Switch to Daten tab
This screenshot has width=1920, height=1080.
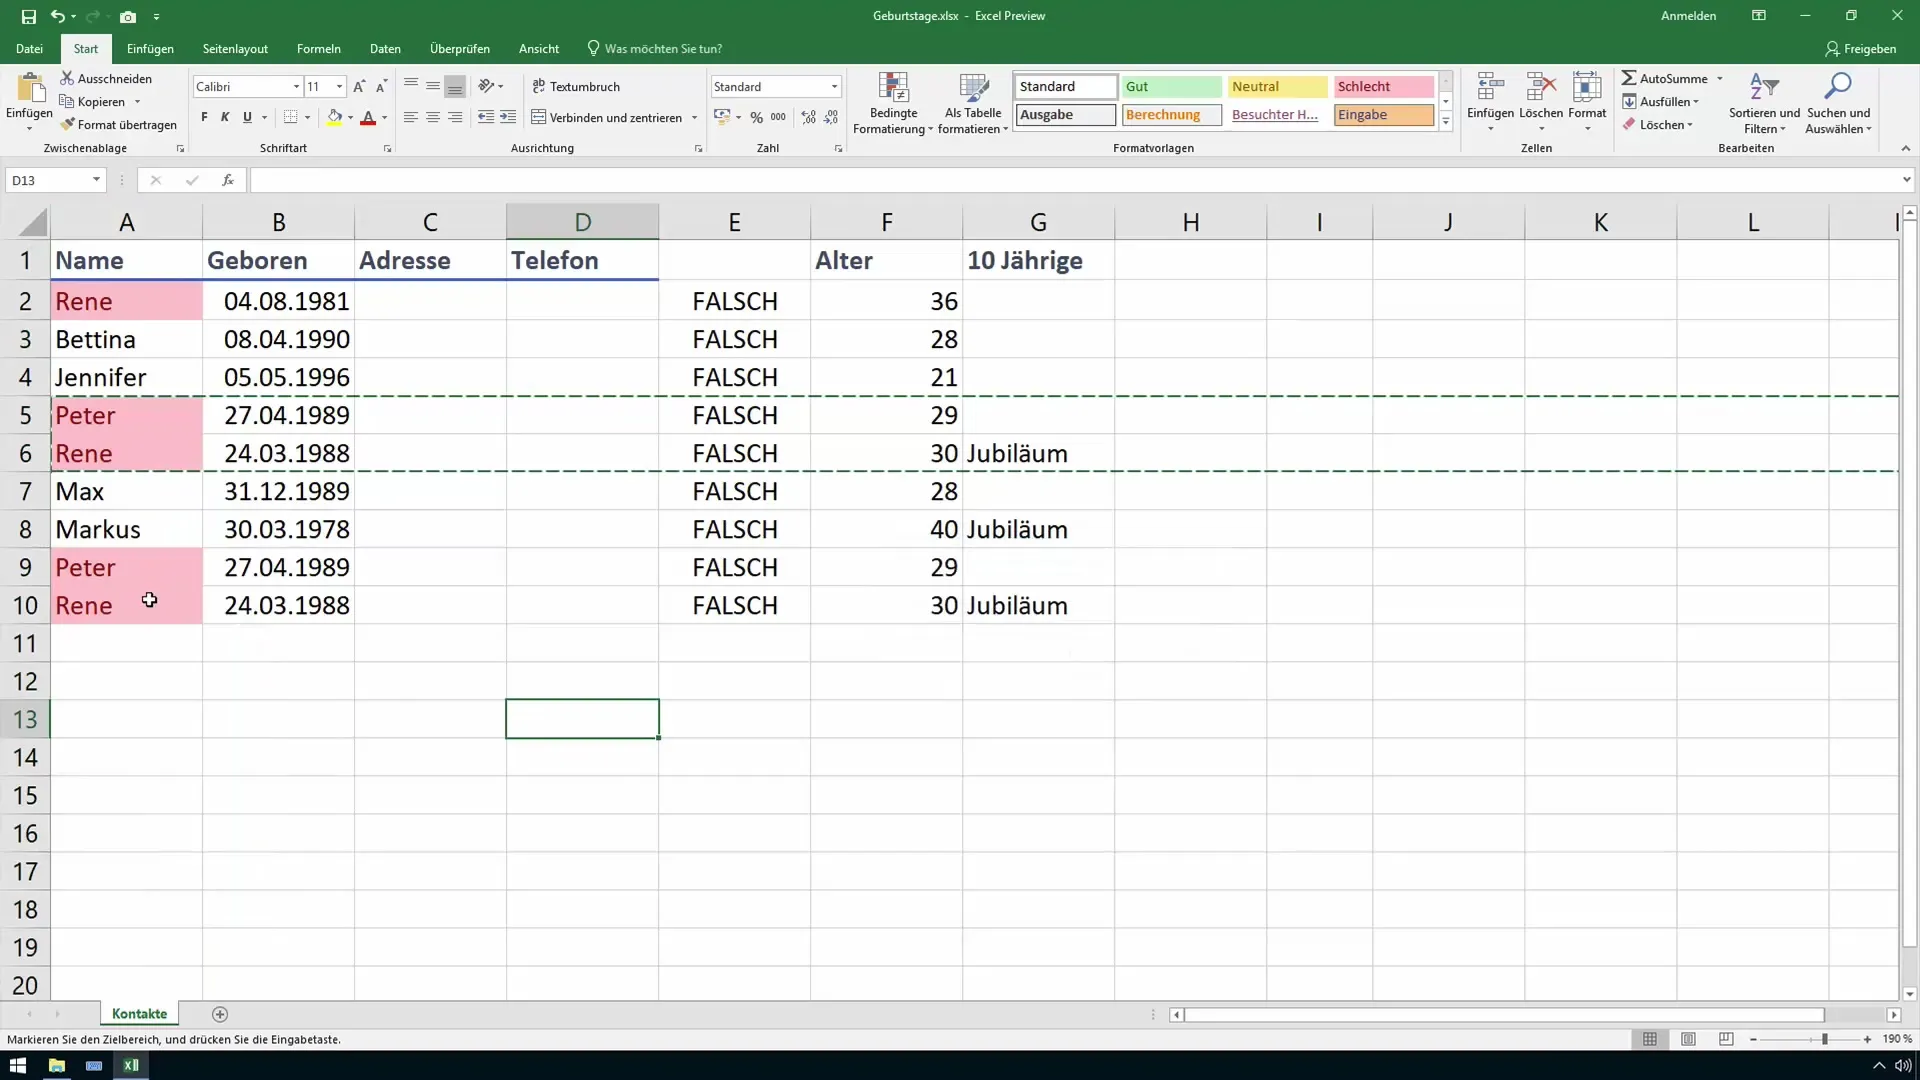pyautogui.click(x=385, y=48)
